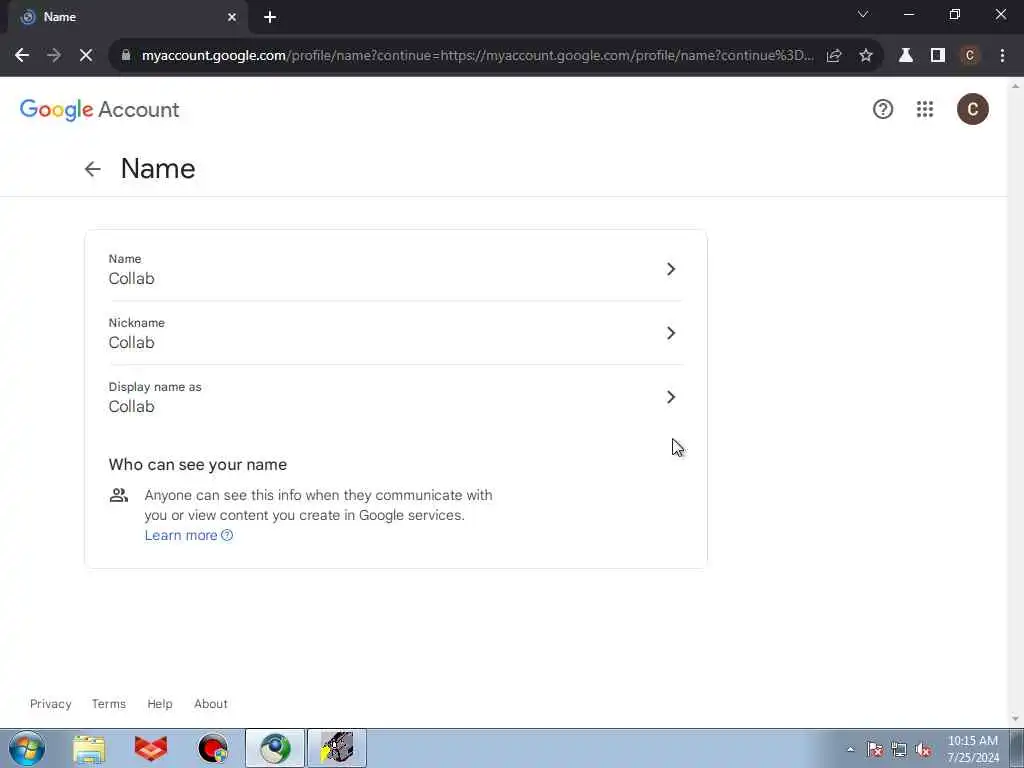Click the network tray icon
Viewport: 1024px width, 768px height.
[x=899, y=750]
